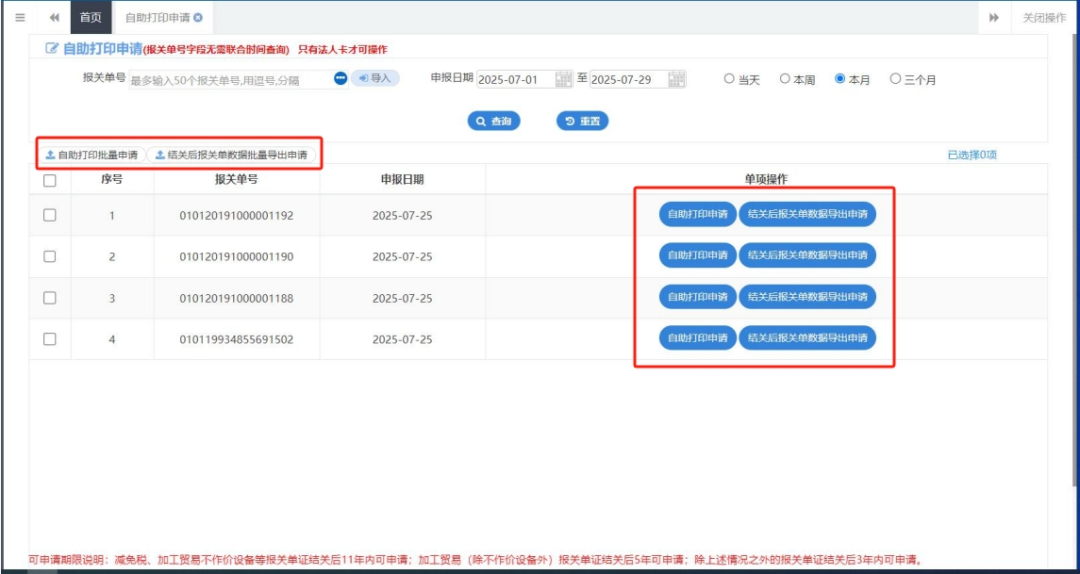Click 结关后报关单数据导出申请 for 010120191000001188

click(807, 297)
